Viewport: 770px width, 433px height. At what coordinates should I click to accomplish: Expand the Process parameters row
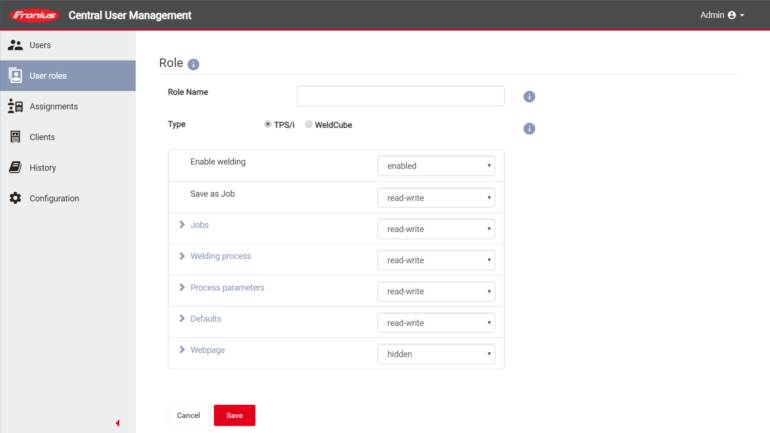point(182,287)
